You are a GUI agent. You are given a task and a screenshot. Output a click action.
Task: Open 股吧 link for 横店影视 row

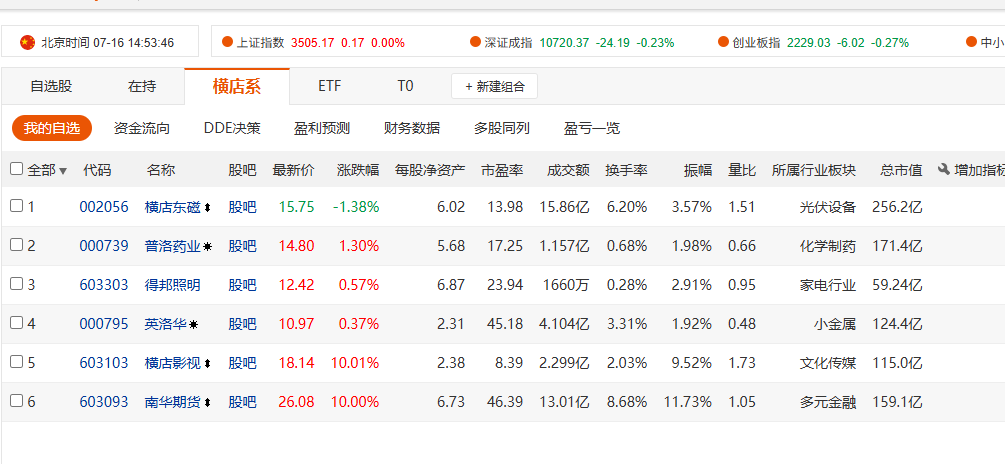pos(242,363)
